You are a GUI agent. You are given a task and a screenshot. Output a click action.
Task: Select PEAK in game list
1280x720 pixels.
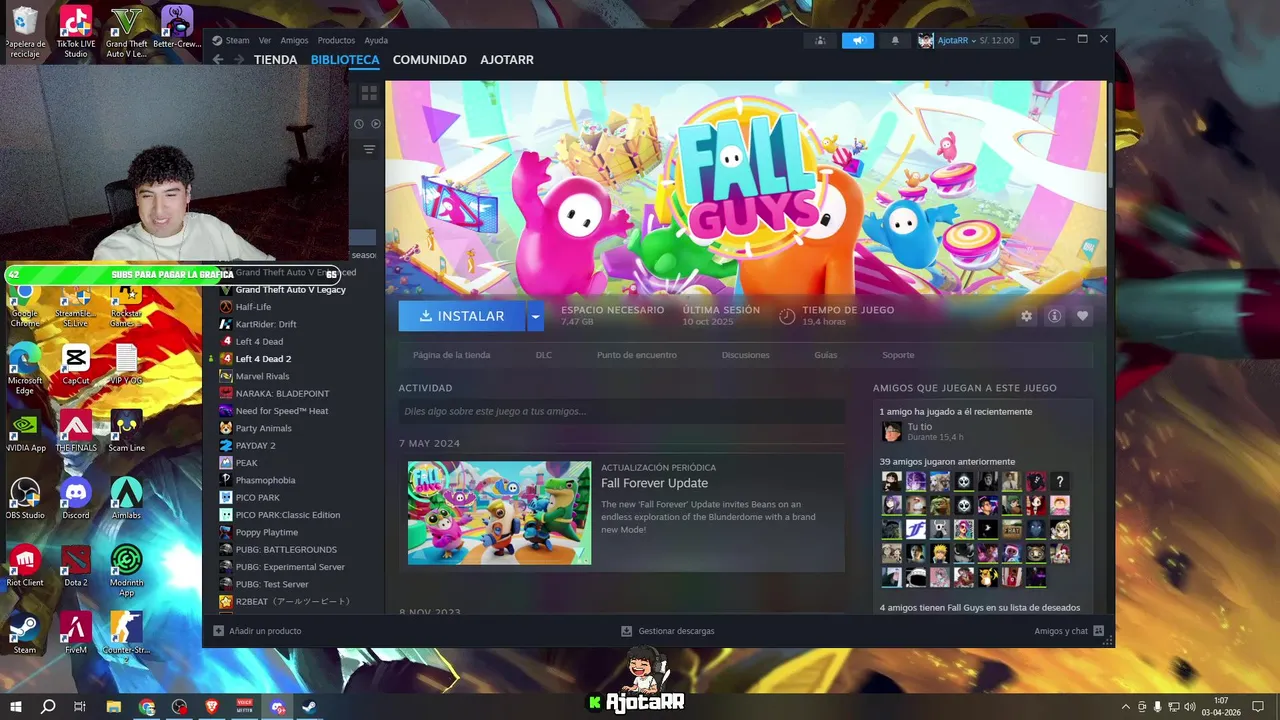coord(246,463)
